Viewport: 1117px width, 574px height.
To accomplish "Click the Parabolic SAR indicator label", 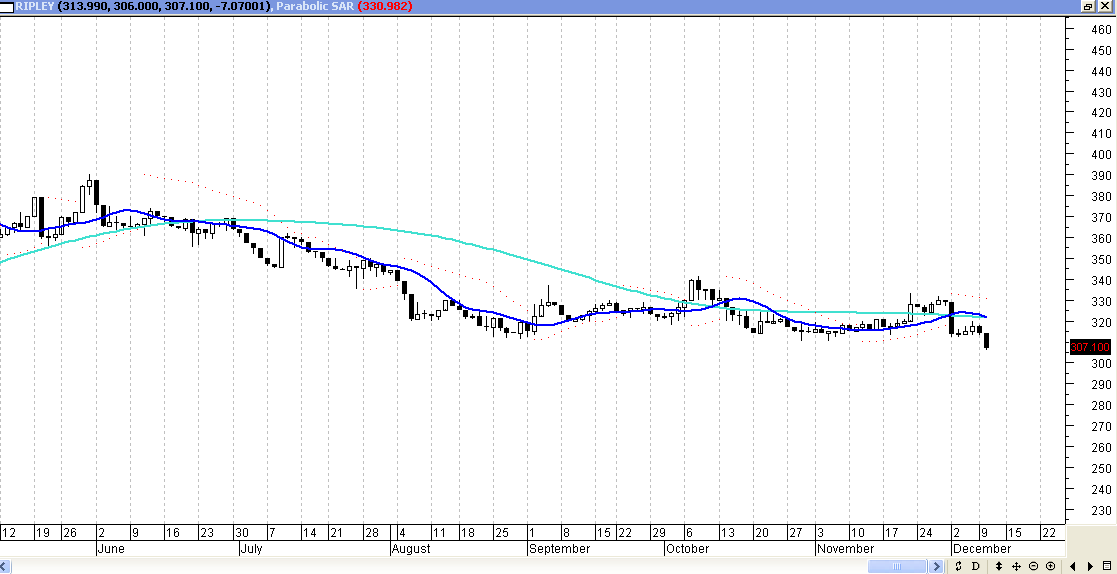I will [x=314, y=6].
